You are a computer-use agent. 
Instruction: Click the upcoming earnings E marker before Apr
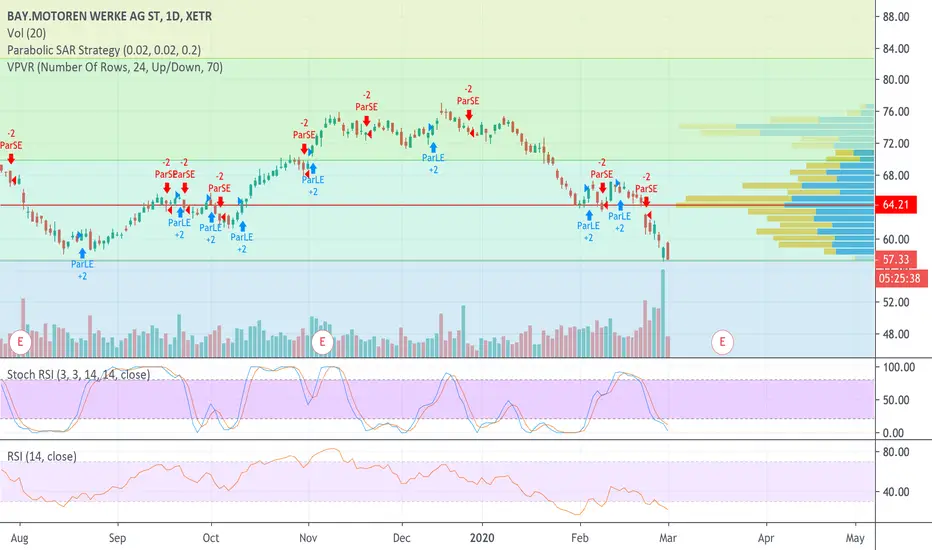[x=723, y=342]
